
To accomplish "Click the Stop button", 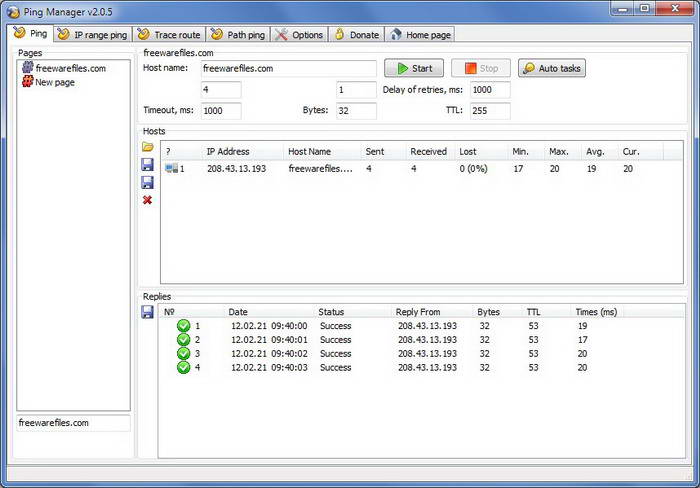I will (x=481, y=68).
